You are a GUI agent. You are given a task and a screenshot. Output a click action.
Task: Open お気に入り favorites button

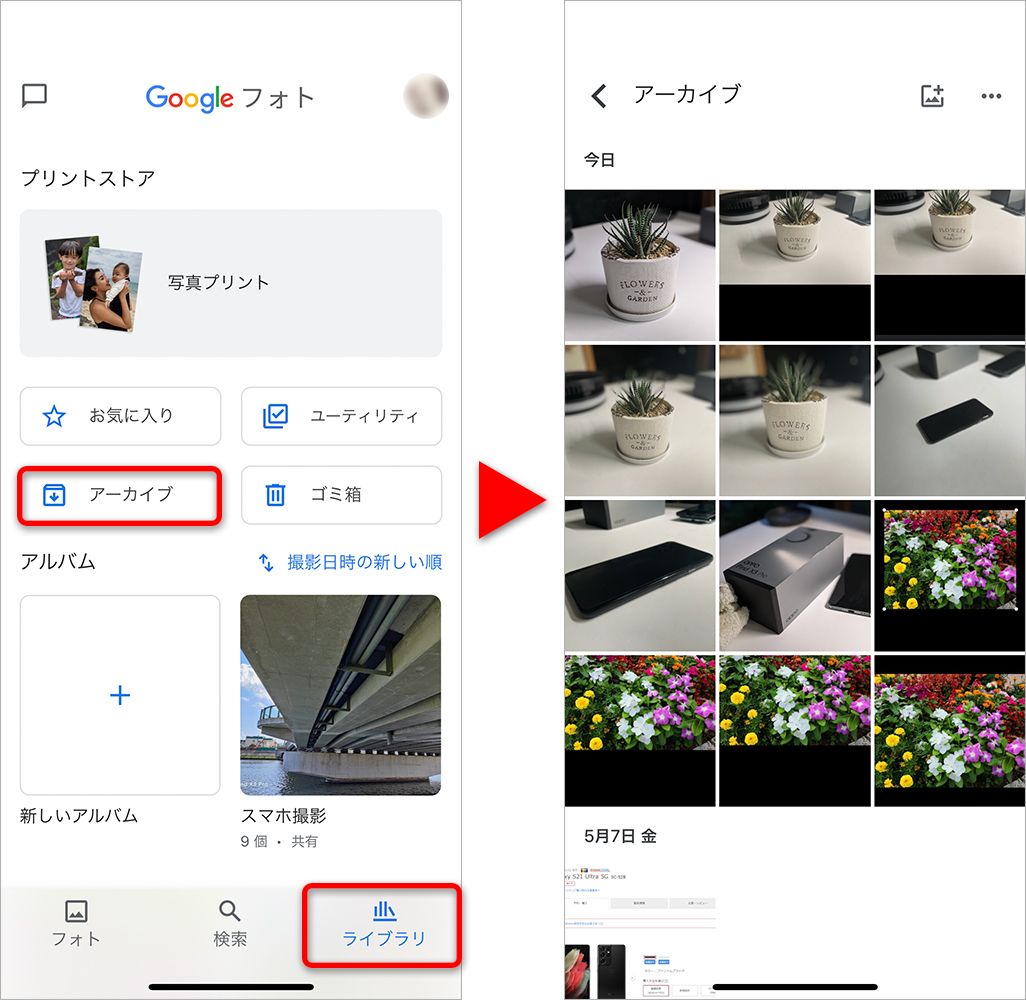click(120, 416)
